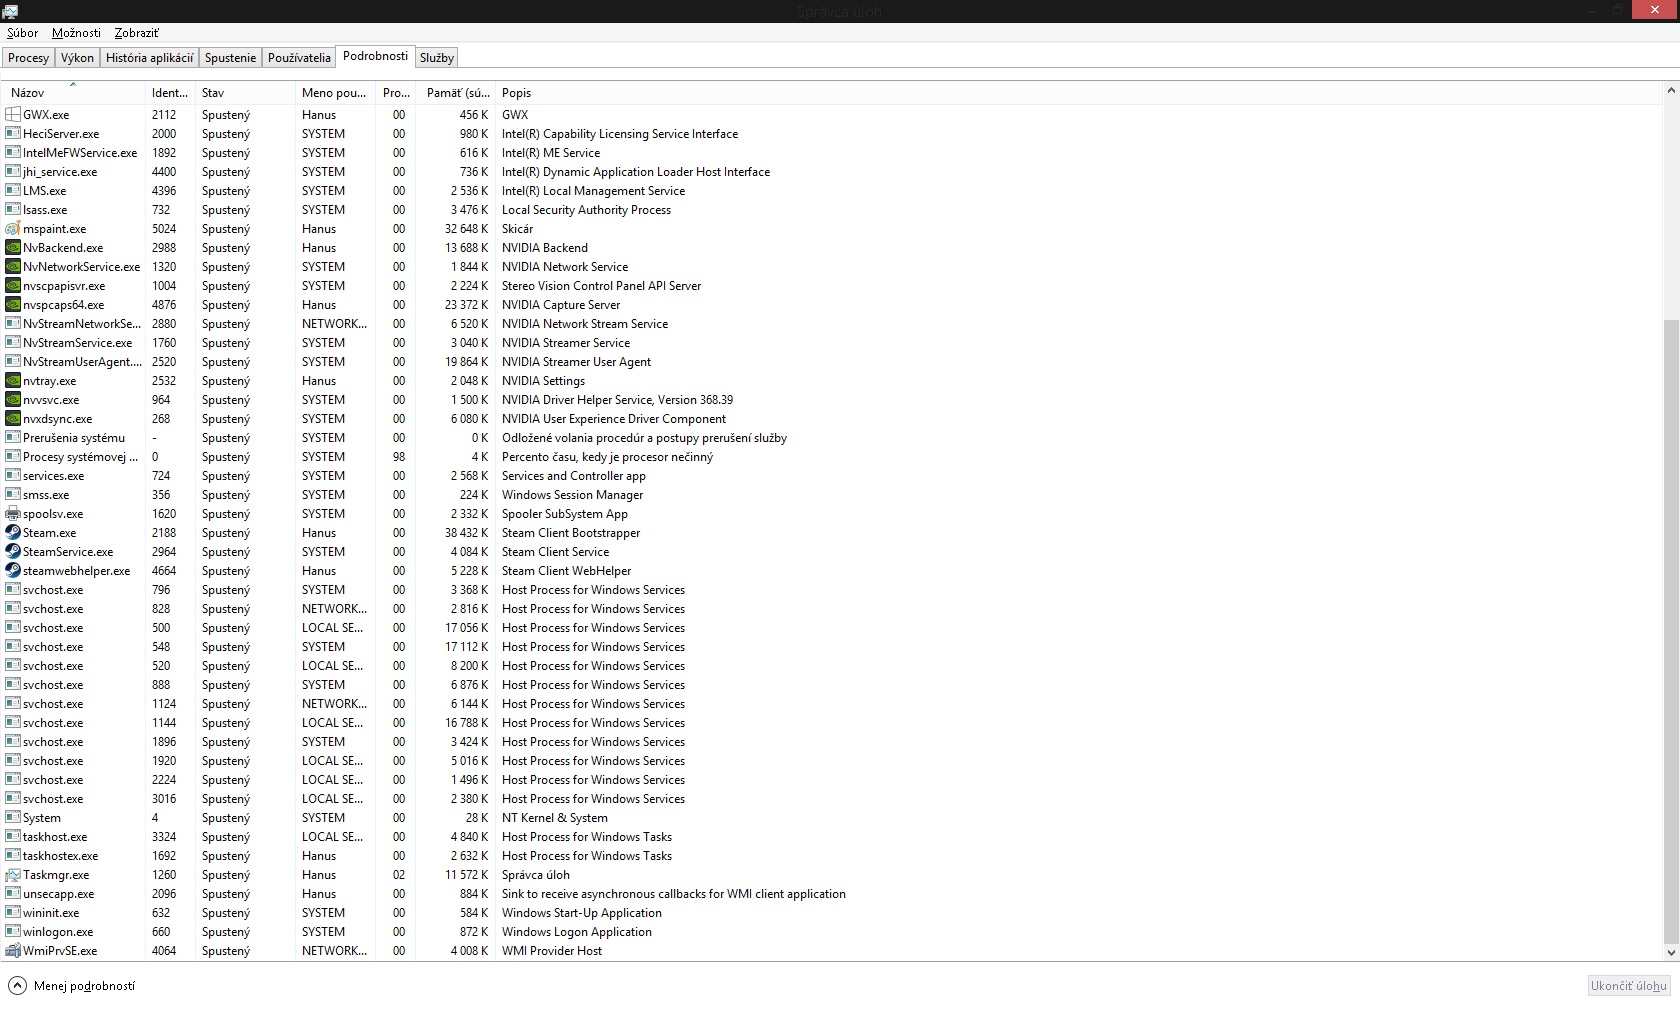
Task: Click the mspaint.exe process icon
Action: pyautogui.click(x=13, y=229)
